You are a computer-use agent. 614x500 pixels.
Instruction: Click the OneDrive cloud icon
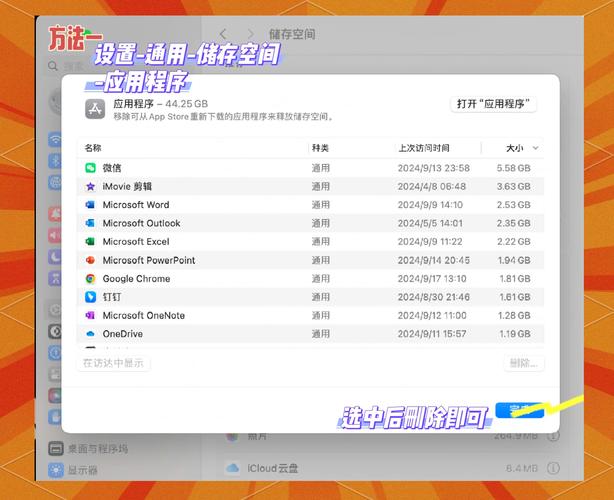coord(90,334)
